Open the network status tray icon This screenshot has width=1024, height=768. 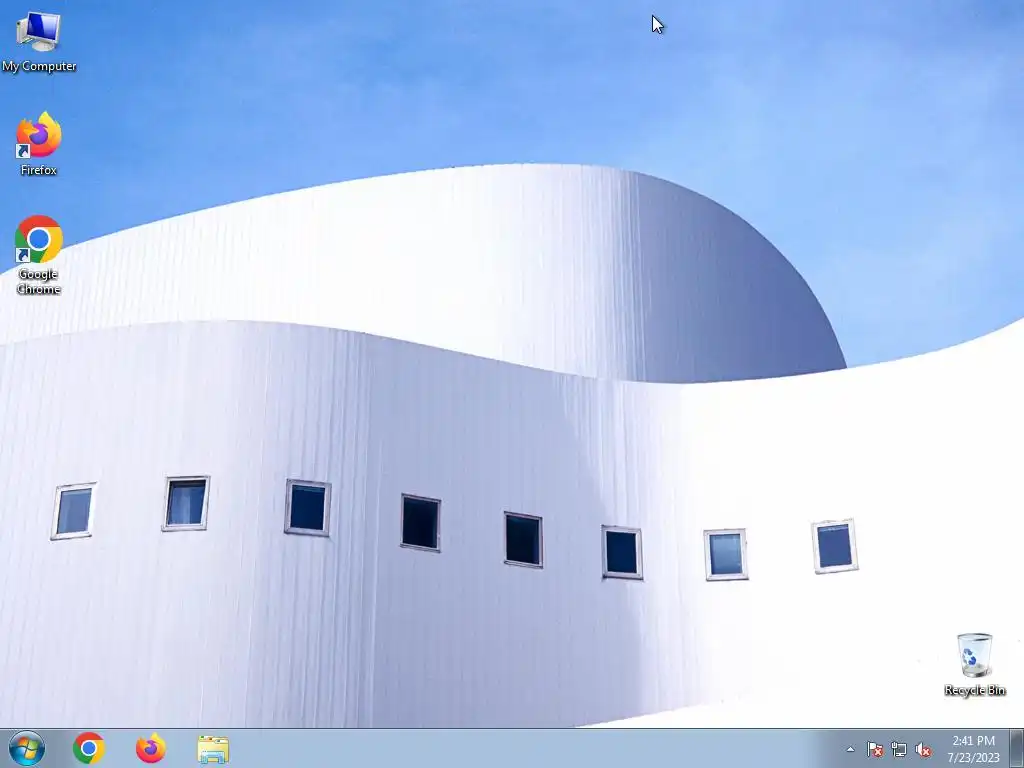pos(899,749)
